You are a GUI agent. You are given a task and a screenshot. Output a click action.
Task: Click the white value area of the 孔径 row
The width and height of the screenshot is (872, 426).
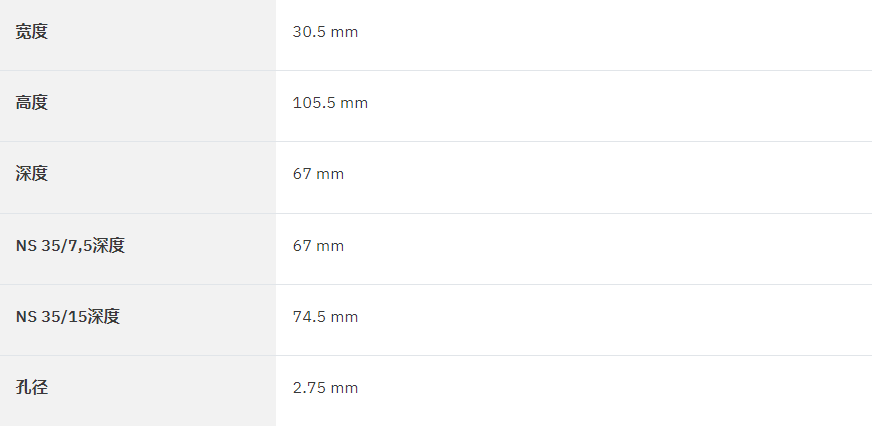[x=574, y=391]
